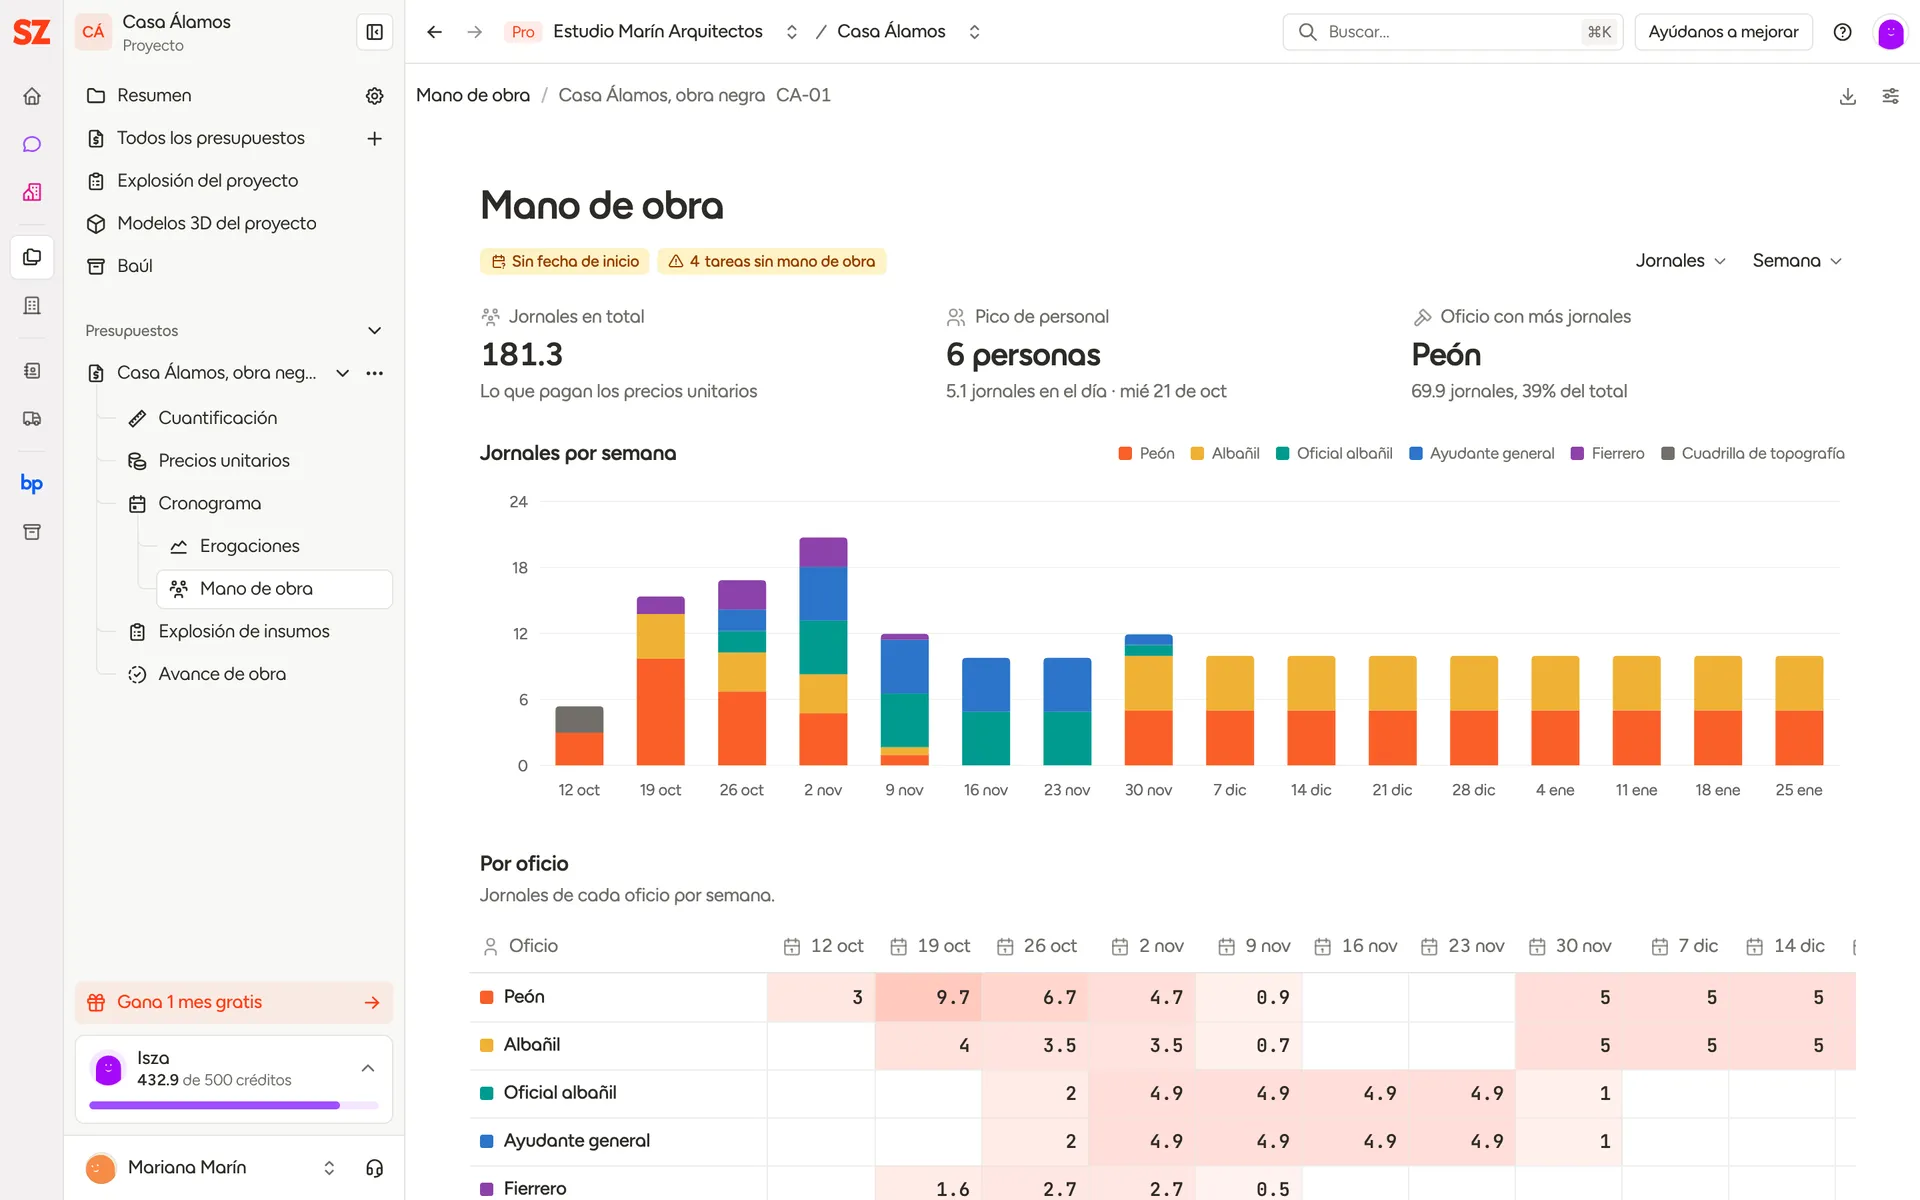Image resolution: width=1920 pixels, height=1200 pixels.
Task: Click the 4 tareas sin mano de obra warning
Action: pos(771,261)
